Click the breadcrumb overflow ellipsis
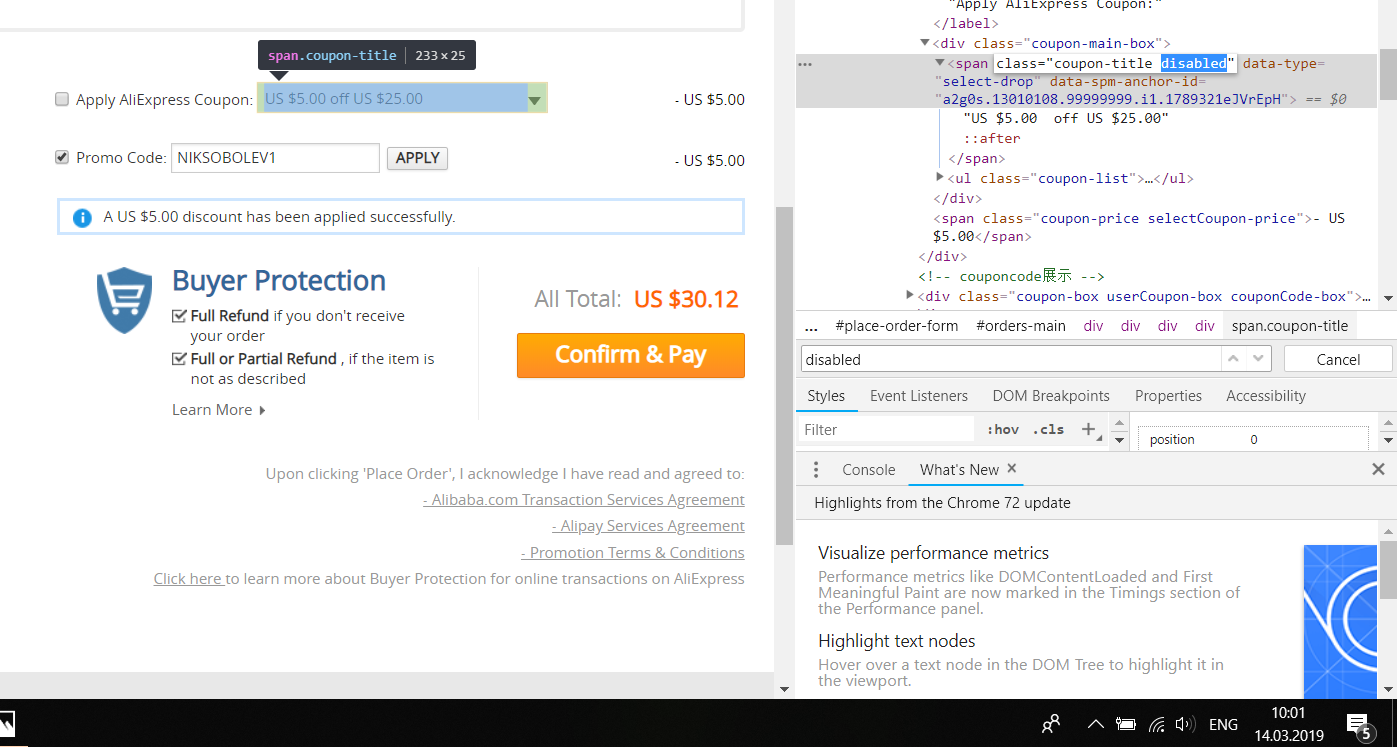 tap(811, 326)
